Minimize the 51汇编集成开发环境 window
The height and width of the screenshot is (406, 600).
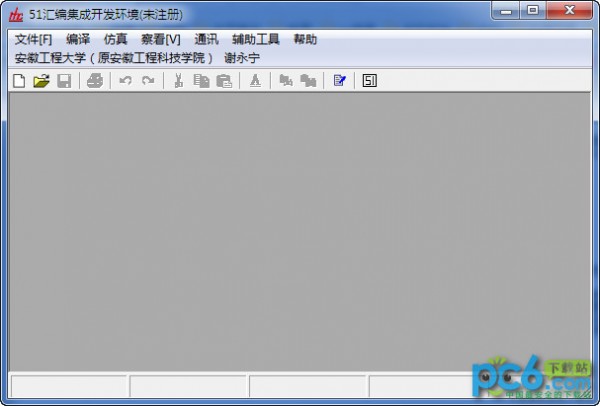(x=505, y=11)
